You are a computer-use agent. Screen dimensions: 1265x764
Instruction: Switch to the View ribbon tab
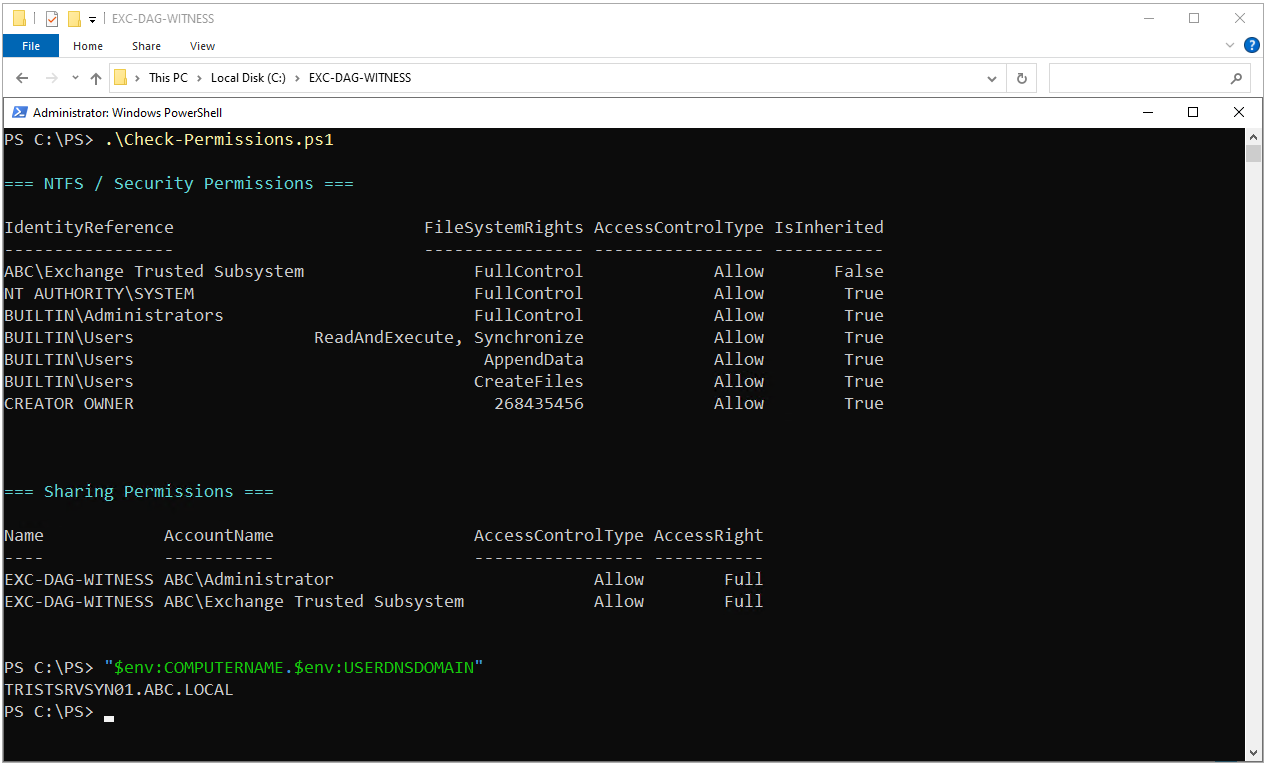pyautogui.click(x=203, y=46)
